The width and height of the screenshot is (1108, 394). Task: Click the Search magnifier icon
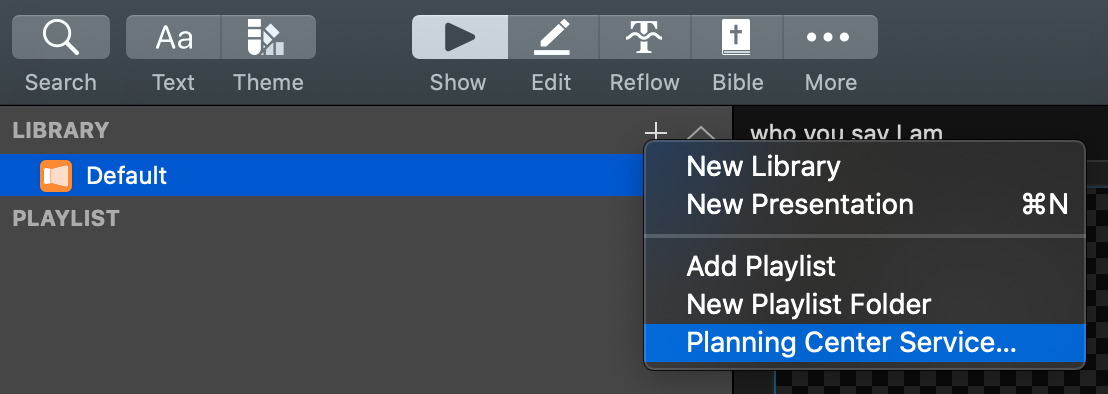pos(61,37)
